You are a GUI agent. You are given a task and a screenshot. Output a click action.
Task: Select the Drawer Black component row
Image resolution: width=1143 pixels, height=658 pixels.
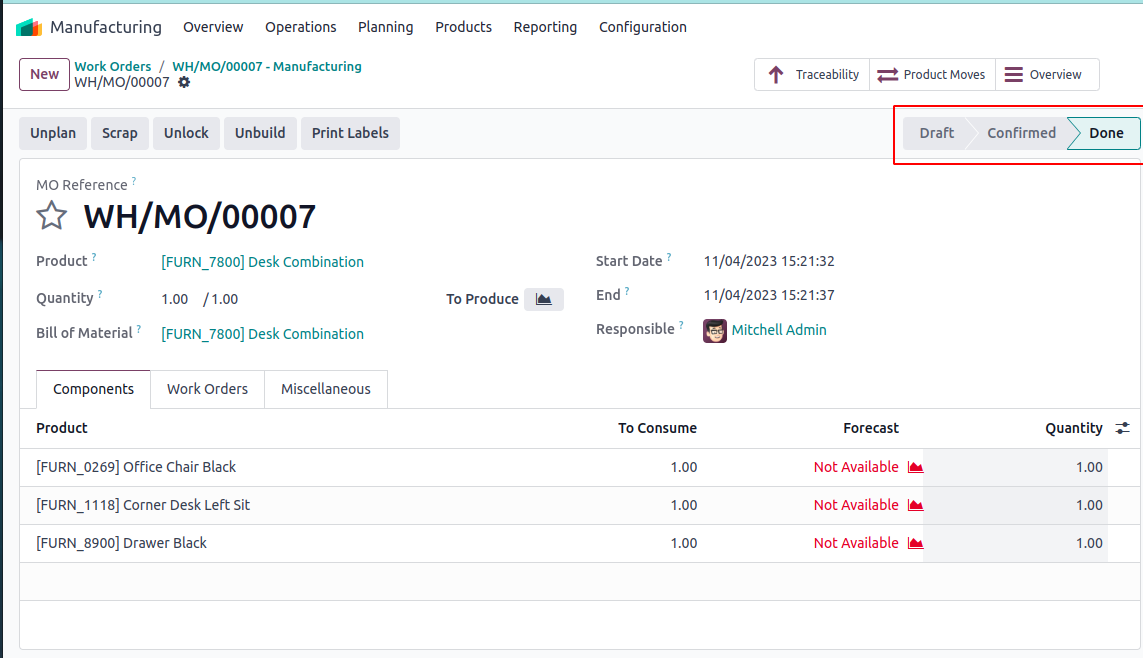580,543
